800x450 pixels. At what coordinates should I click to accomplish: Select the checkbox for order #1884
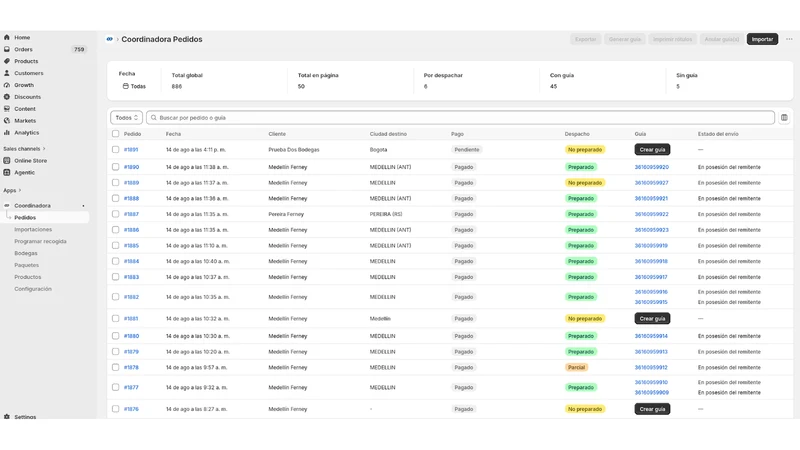pos(115,261)
